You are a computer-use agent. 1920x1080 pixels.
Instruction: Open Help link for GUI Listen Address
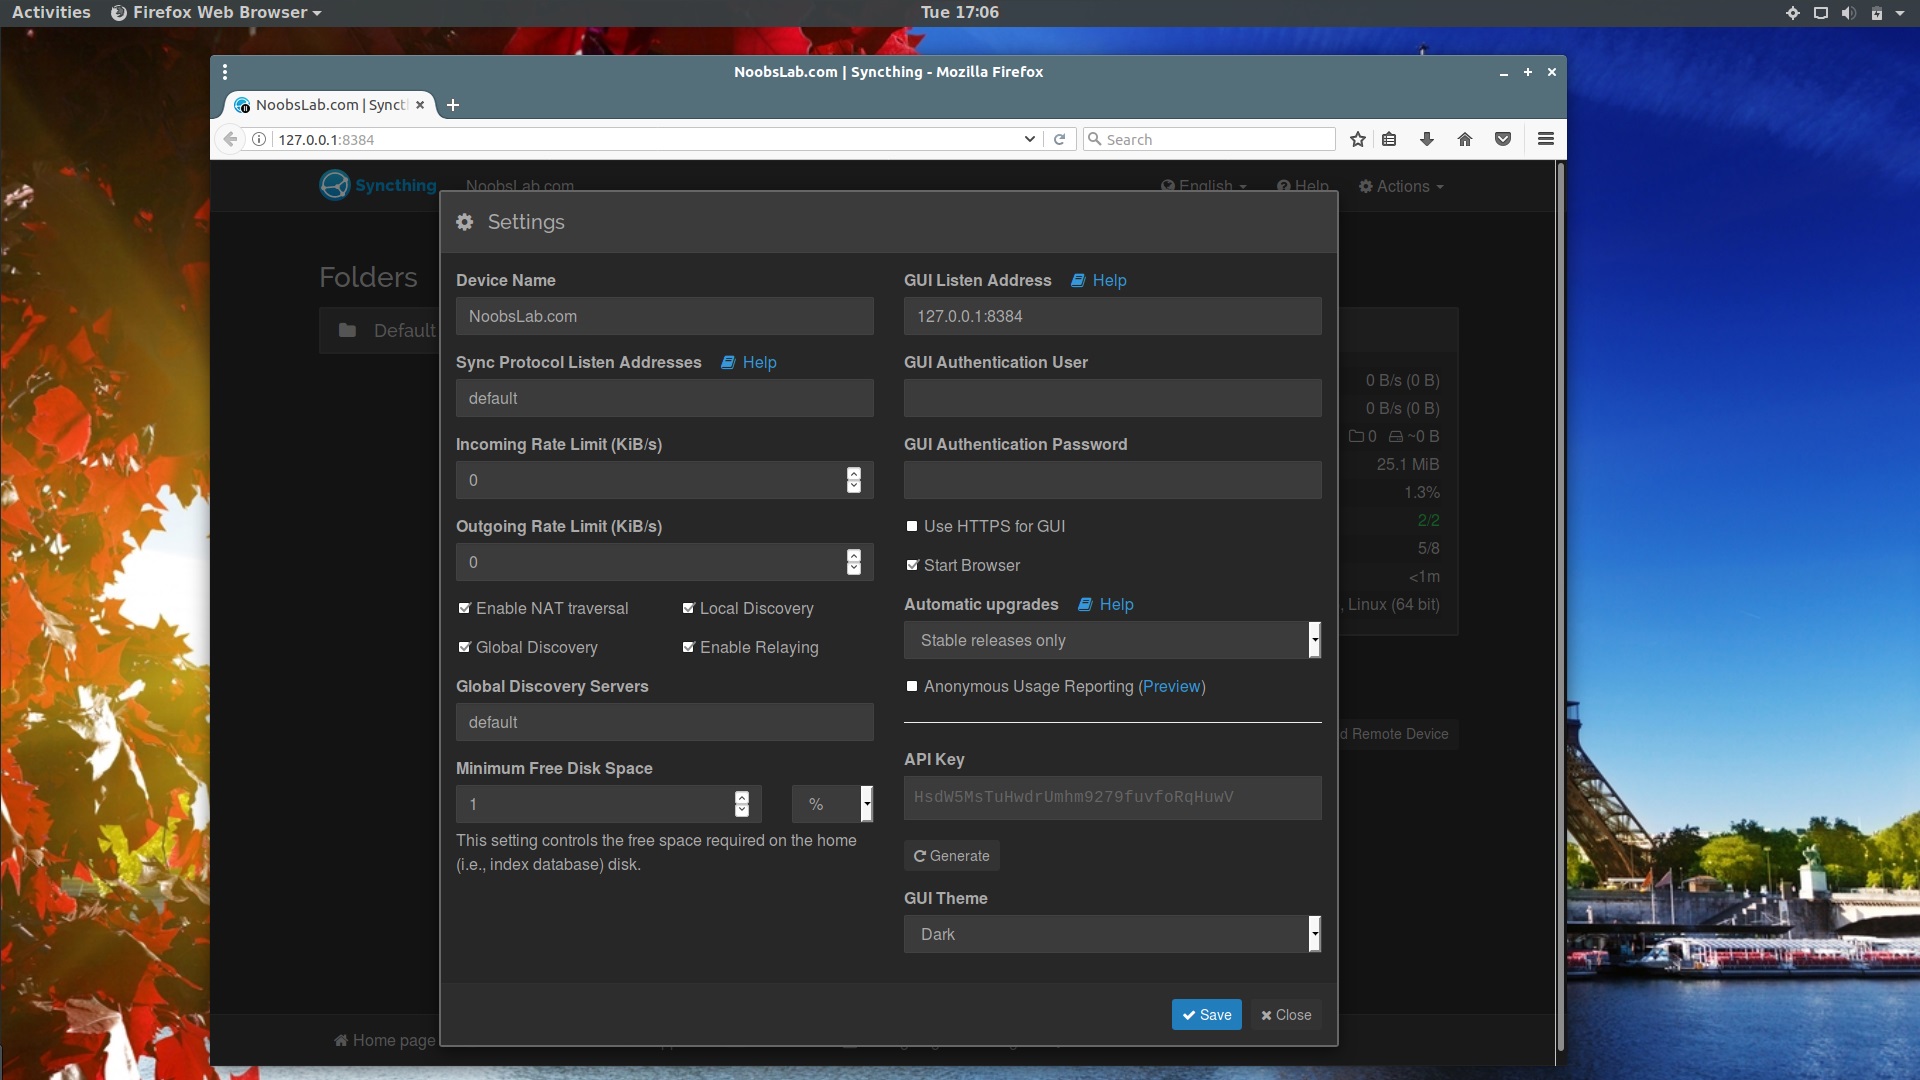click(1099, 280)
